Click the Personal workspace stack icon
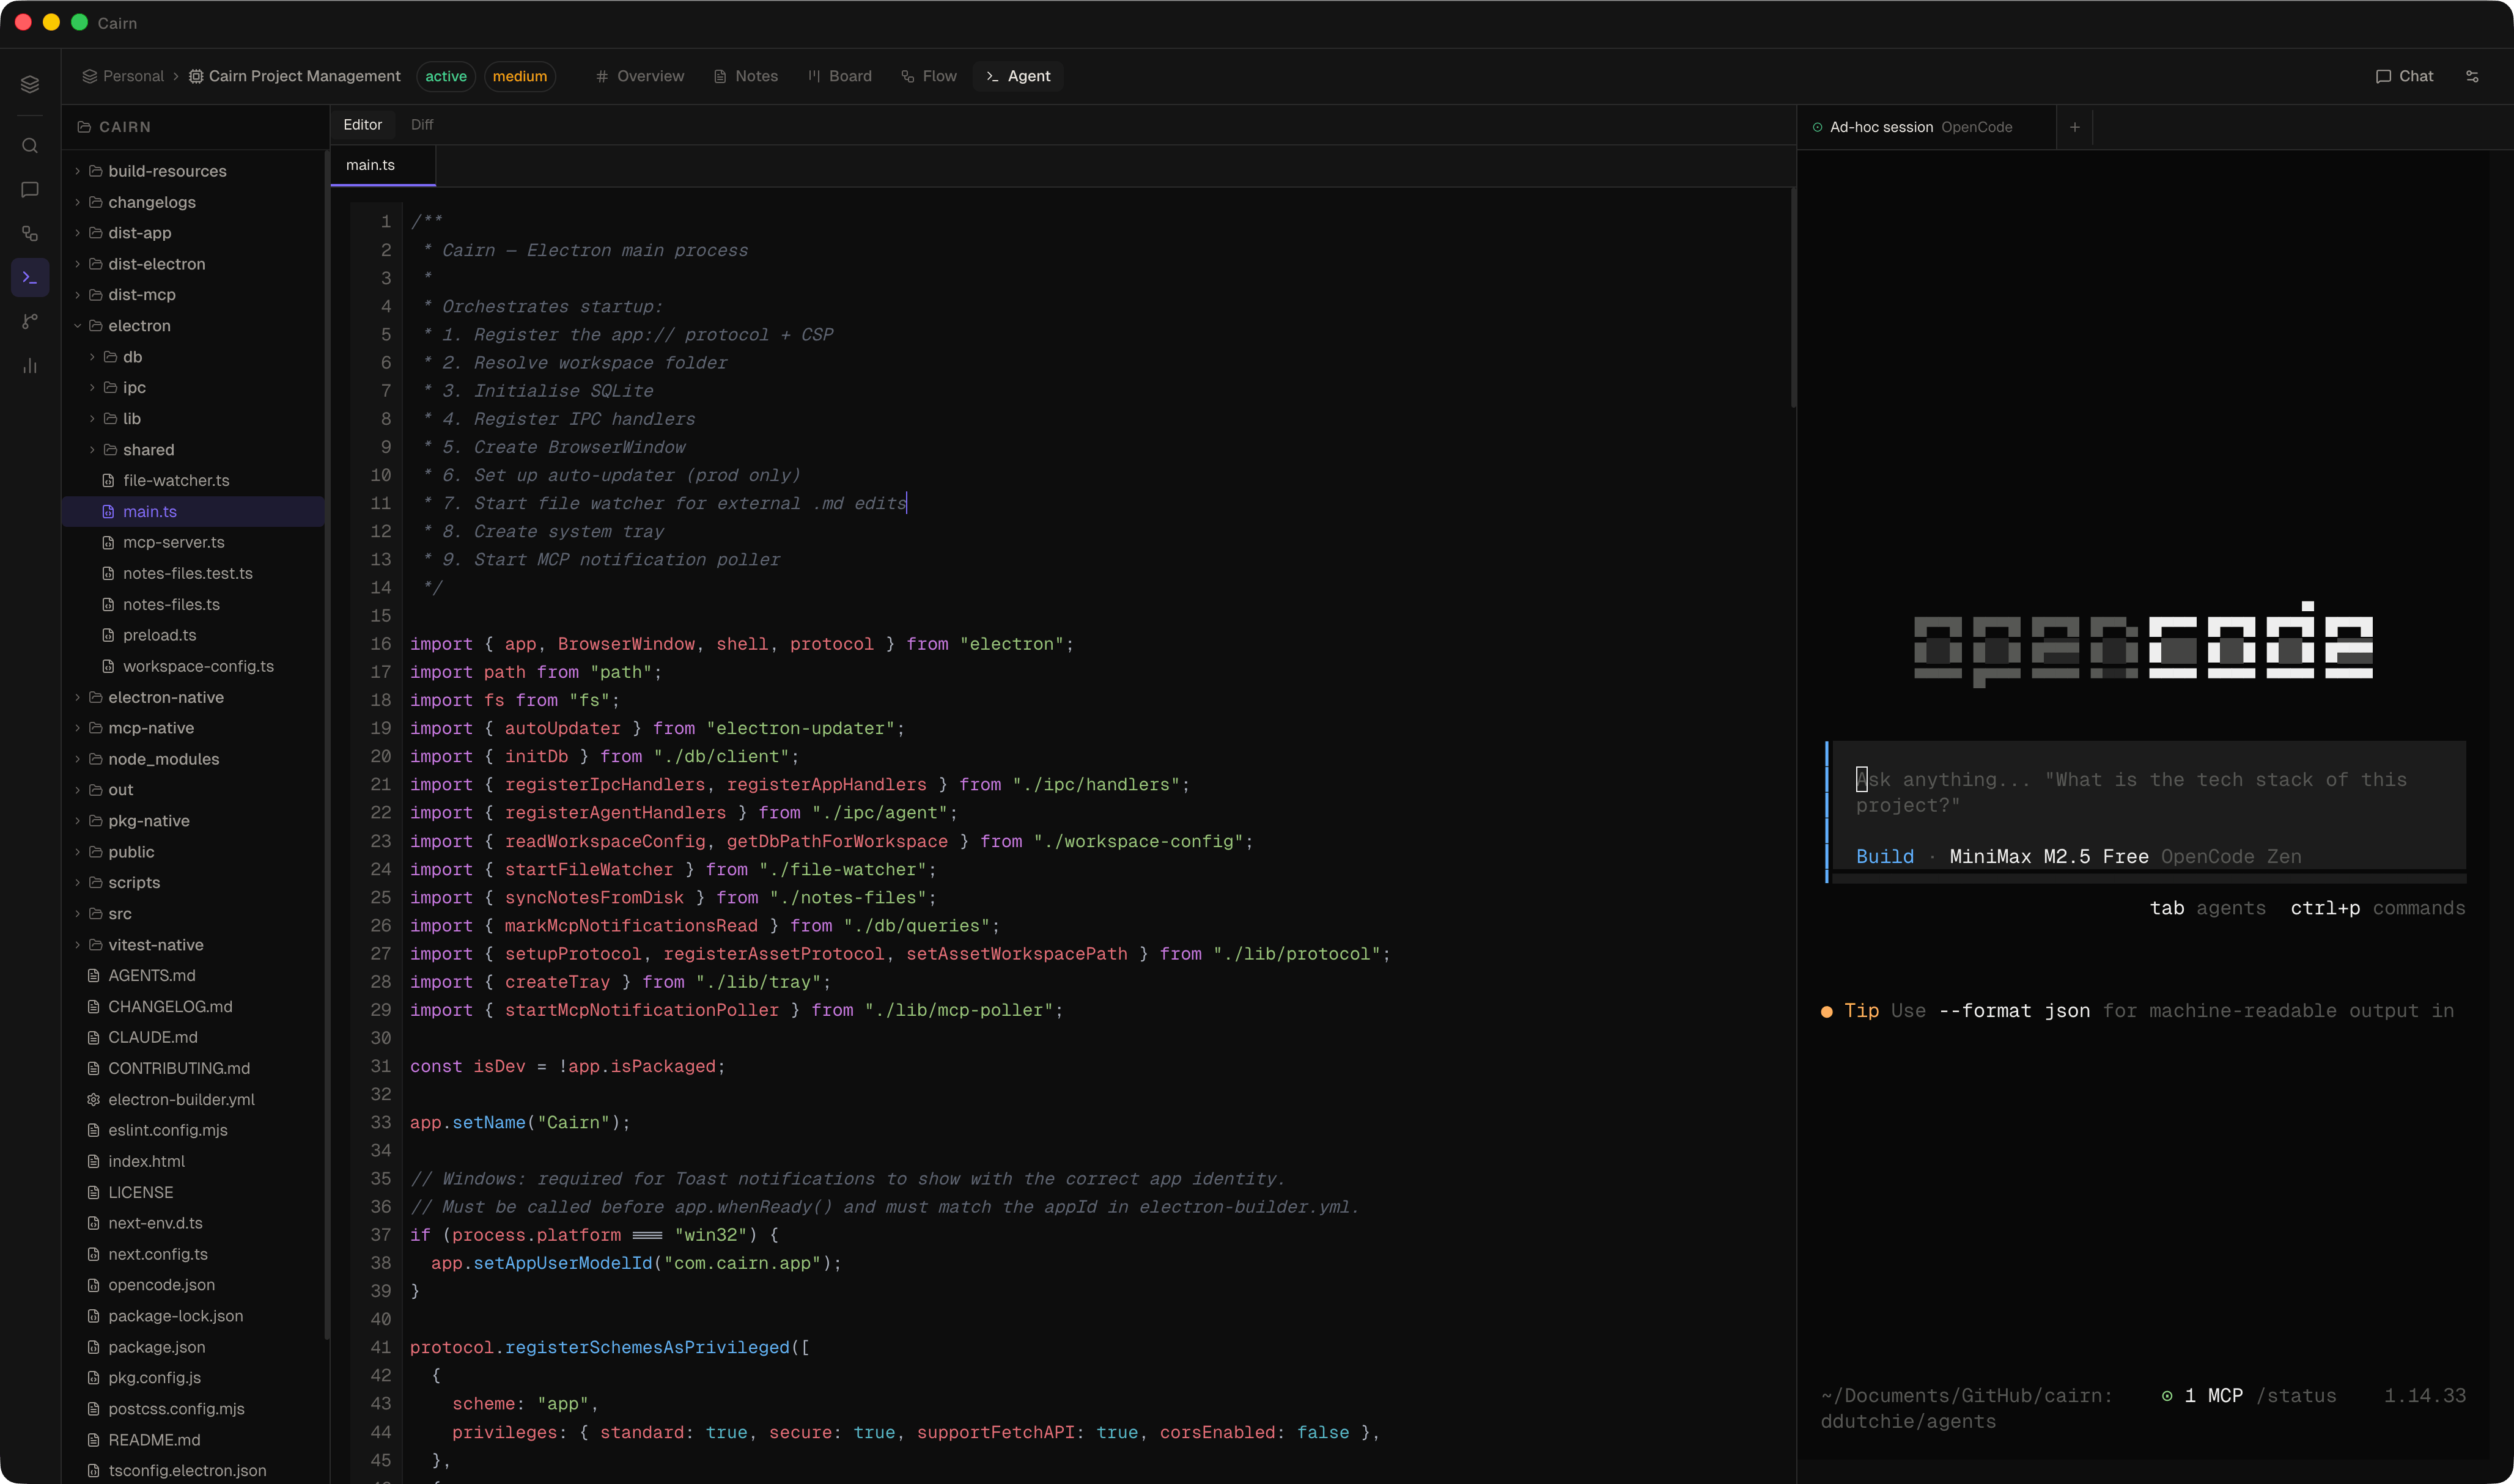This screenshot has width=2514, height=1484. click(90, 76)
